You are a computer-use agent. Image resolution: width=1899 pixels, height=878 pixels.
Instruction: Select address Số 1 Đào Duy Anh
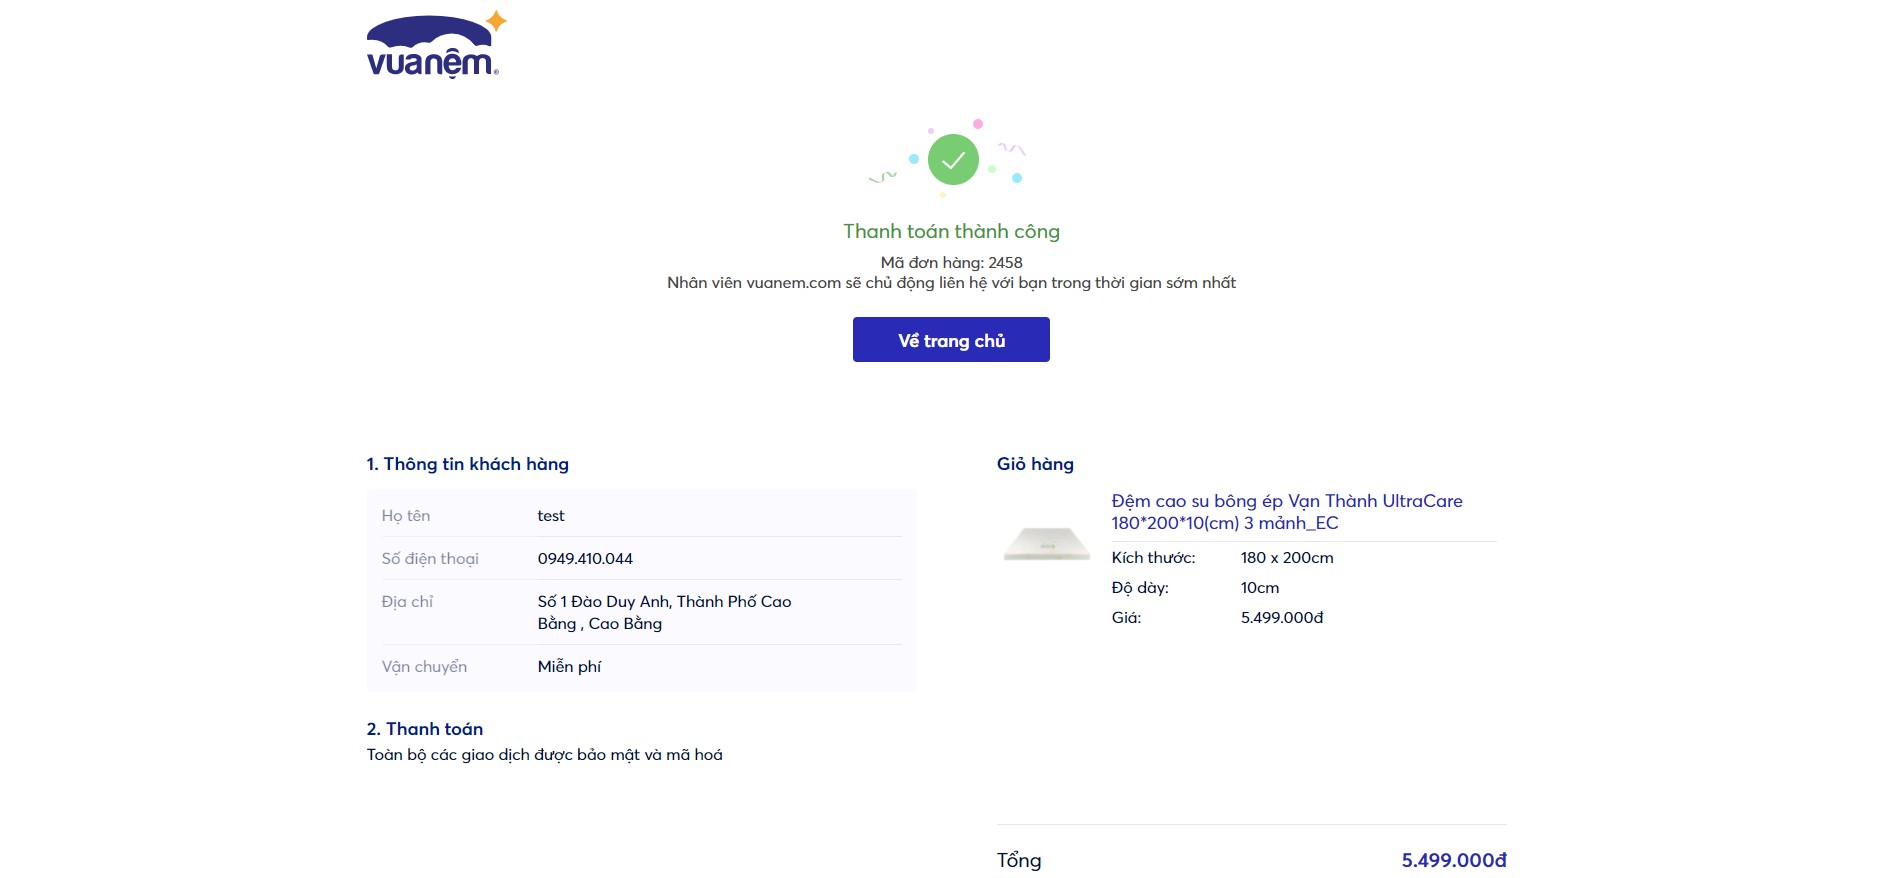point(664,612)
